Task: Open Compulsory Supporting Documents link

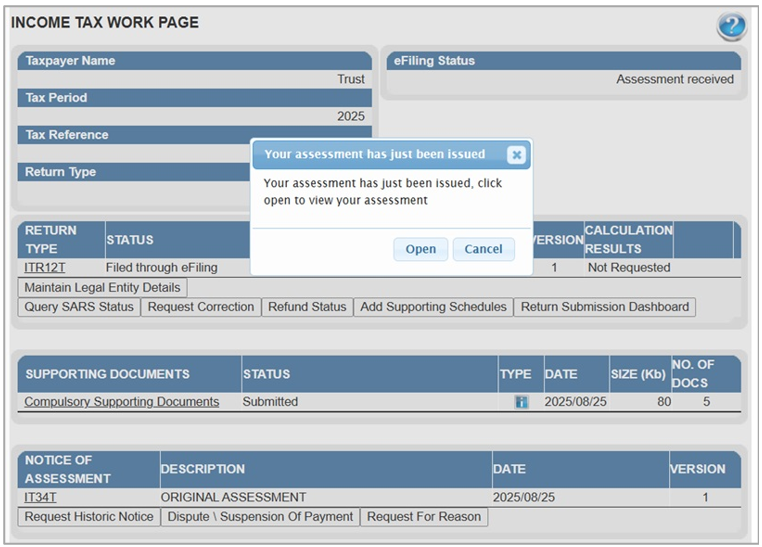Action: click(122, 402)
